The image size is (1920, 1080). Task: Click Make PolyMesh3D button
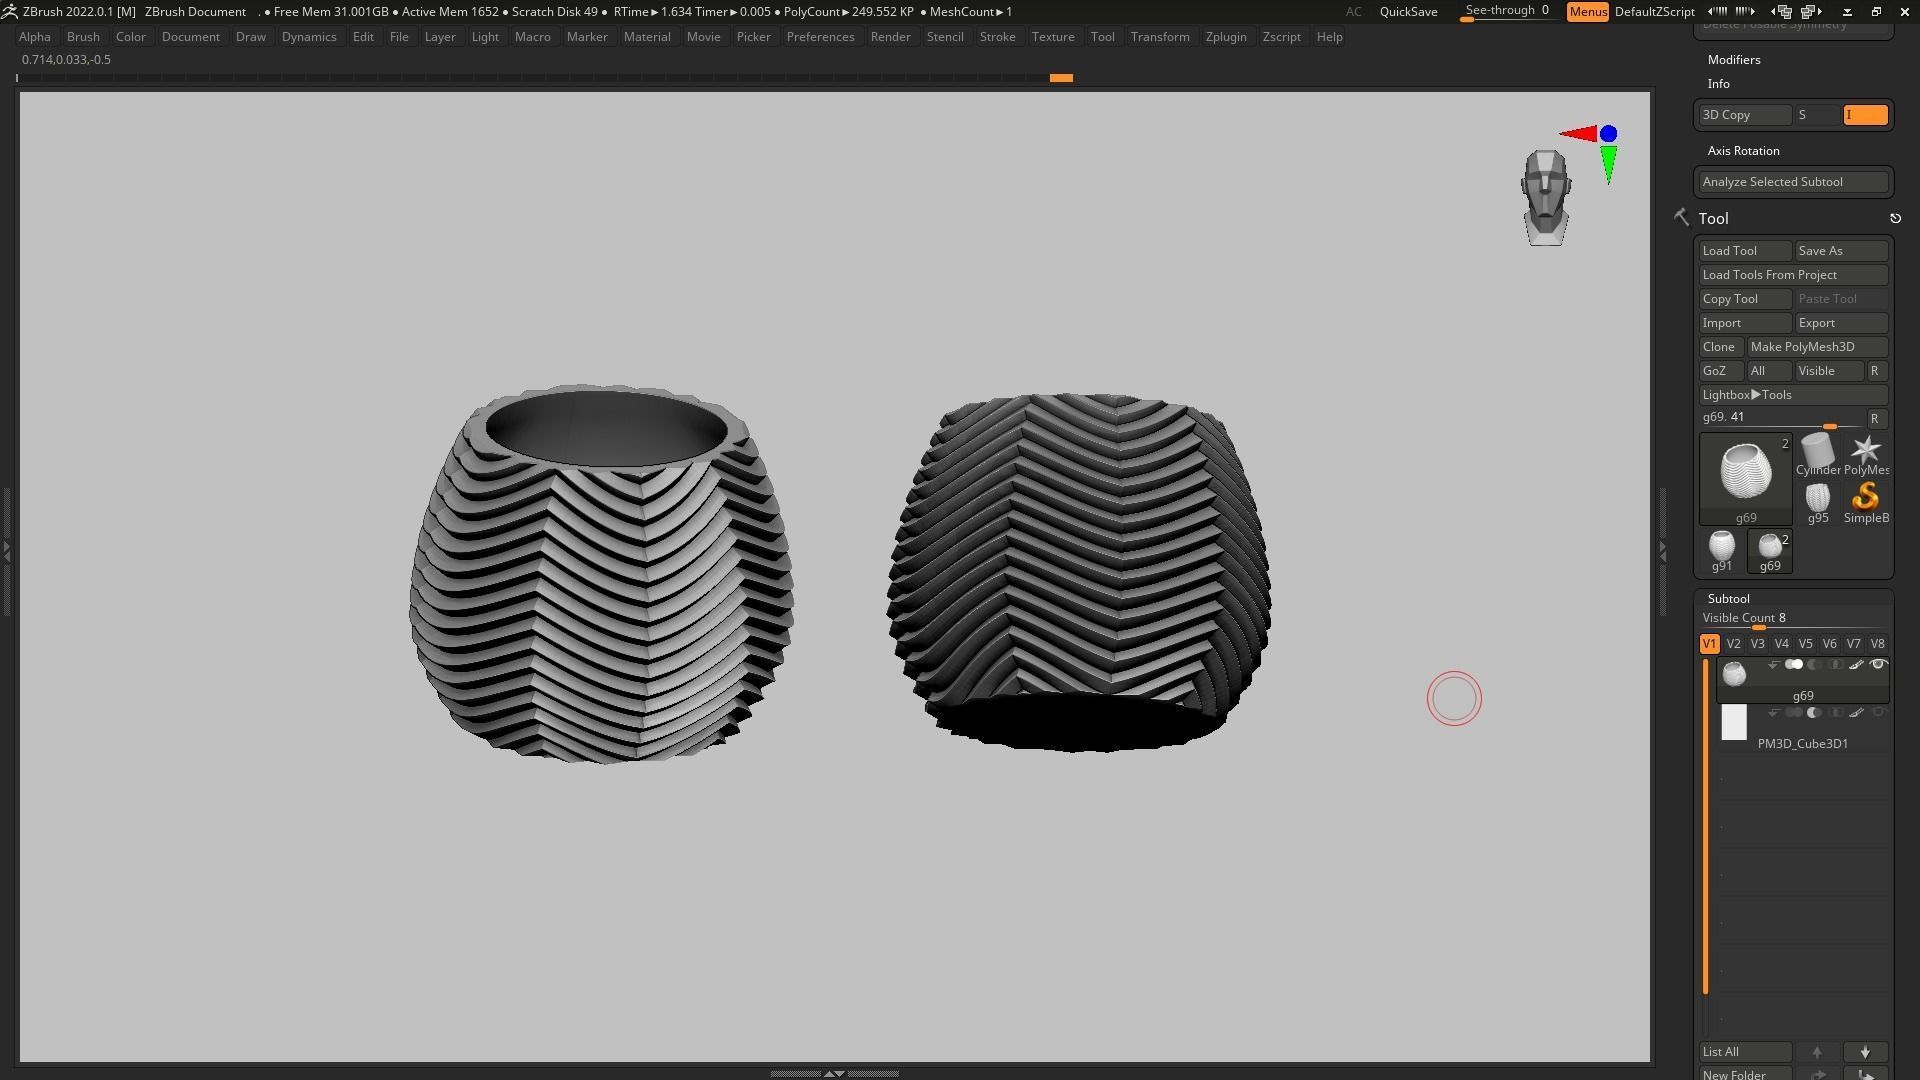pos(1817,347)
